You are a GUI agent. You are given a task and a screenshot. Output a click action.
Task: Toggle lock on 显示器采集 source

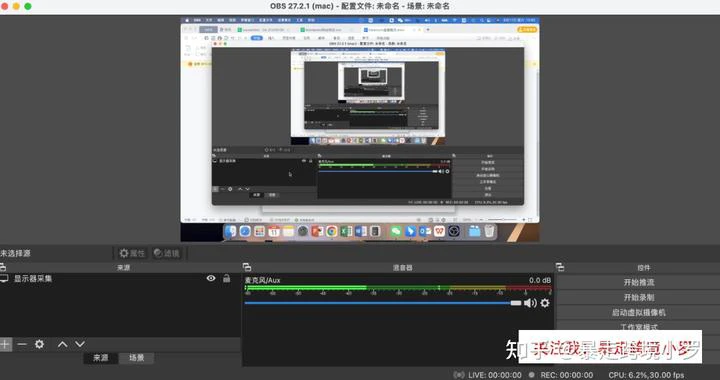226,278
